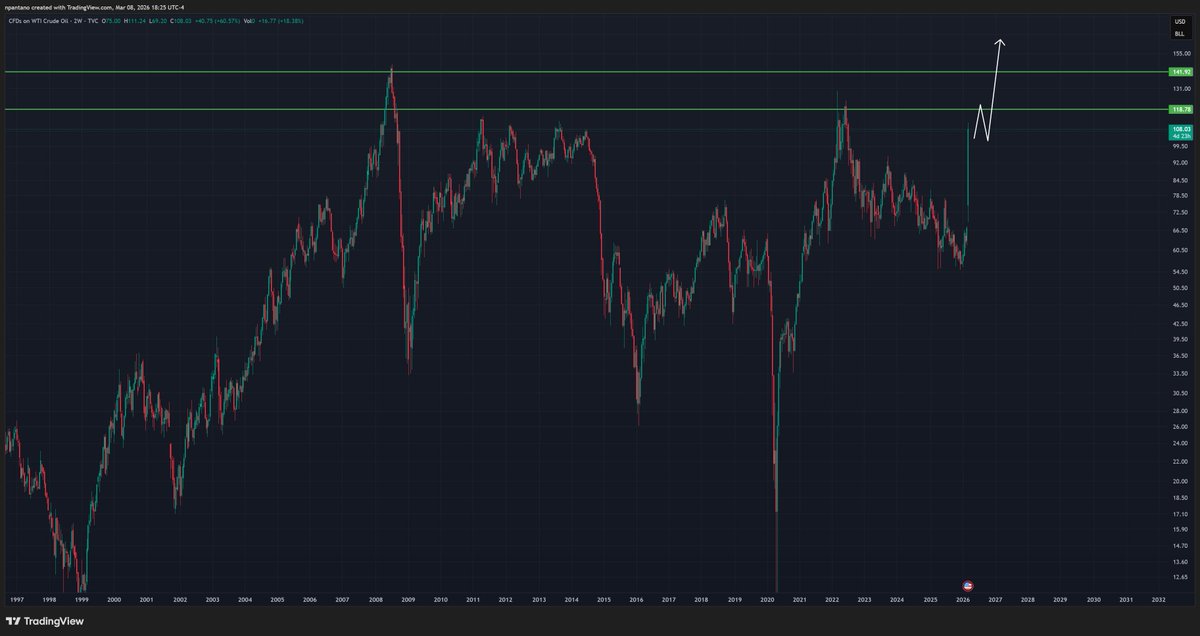This screenshot has width=1200, height=636.
Task: Click the 42.50 price axis label
Action: 1181,324
